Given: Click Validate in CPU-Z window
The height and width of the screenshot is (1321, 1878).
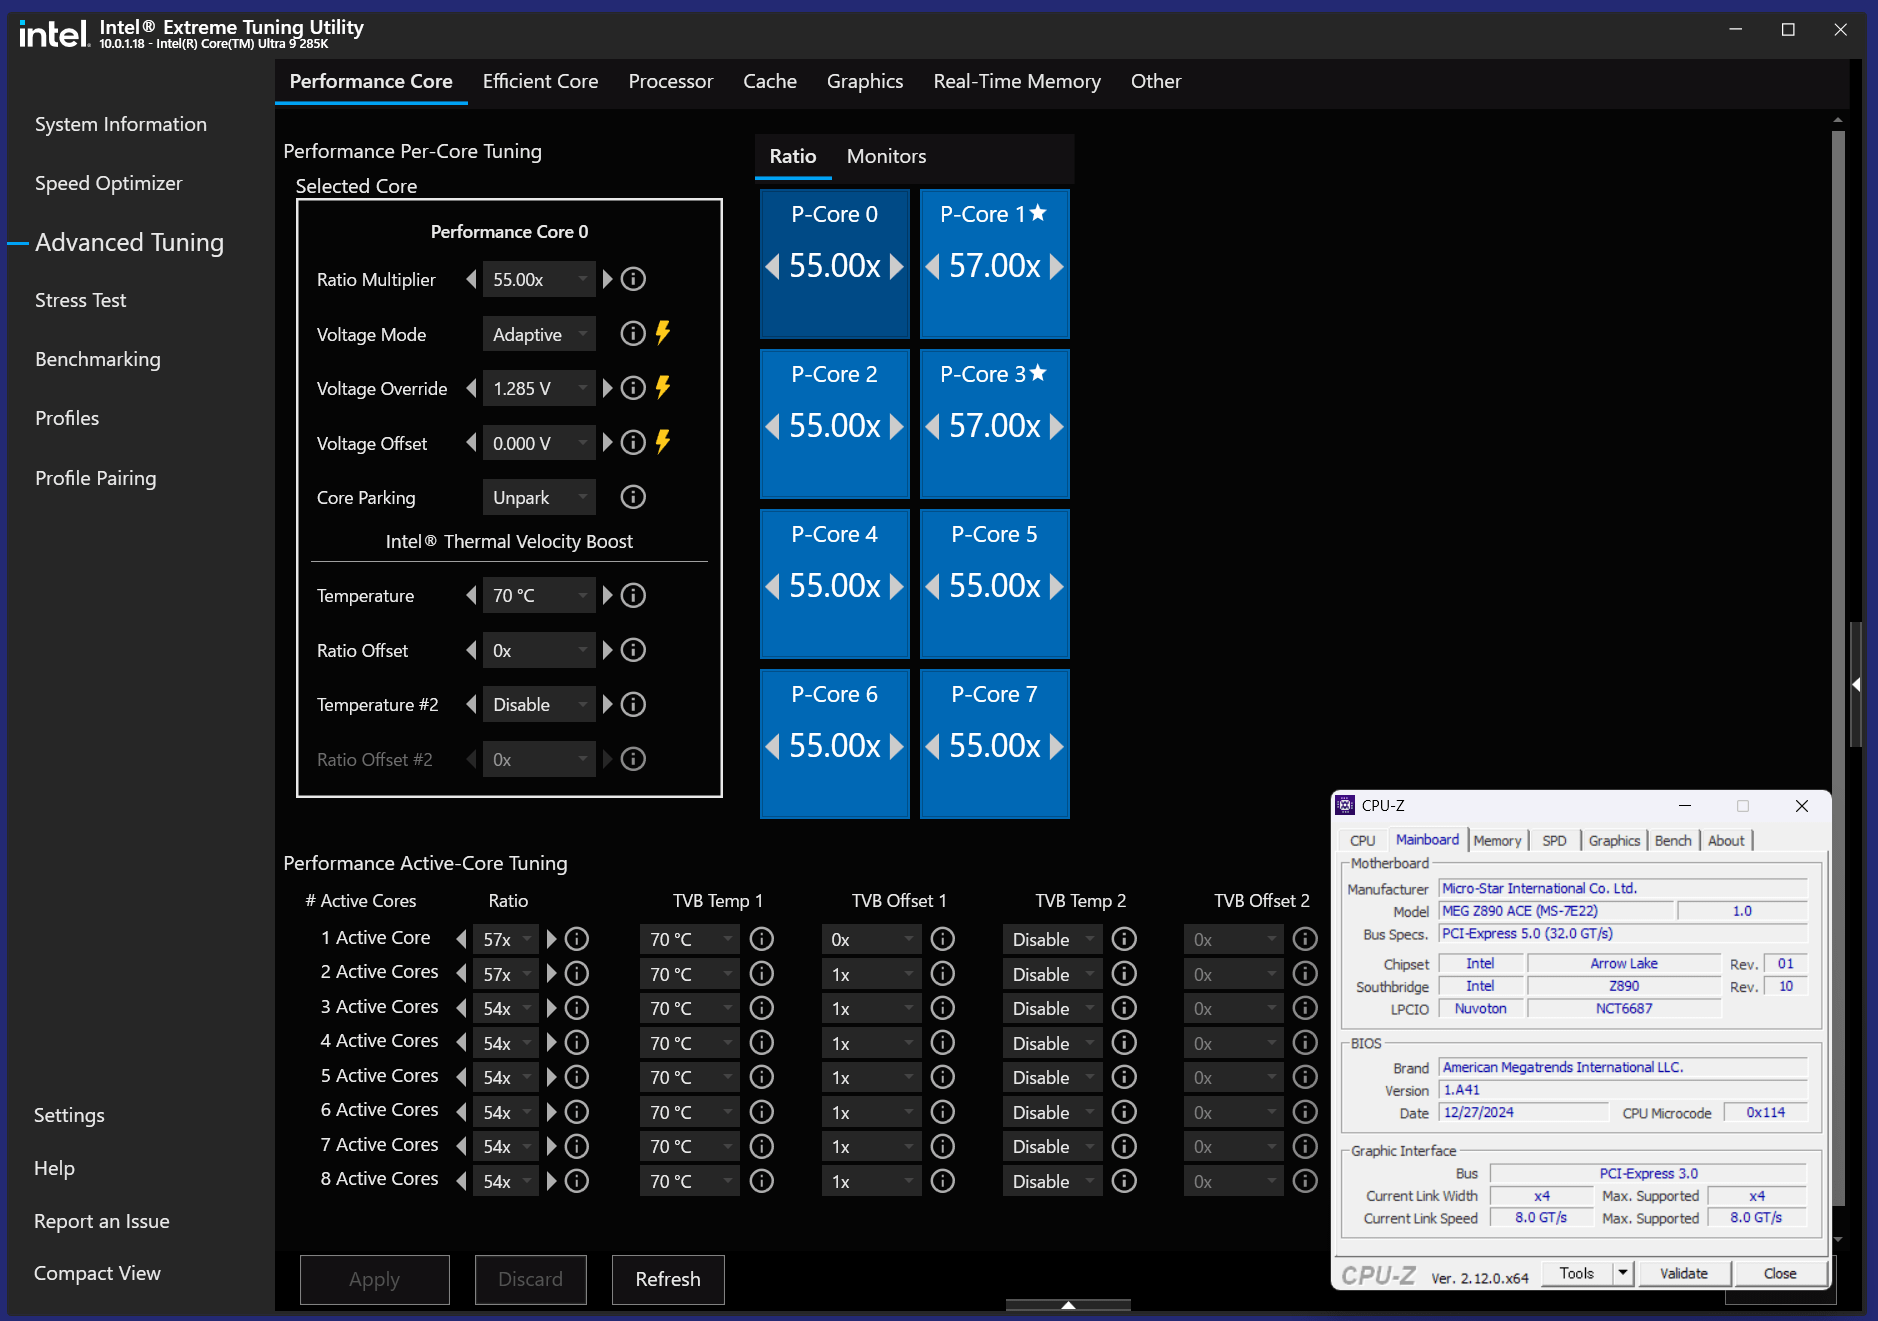Looking at the screenshot, I should click(x=1684, y=1273).
